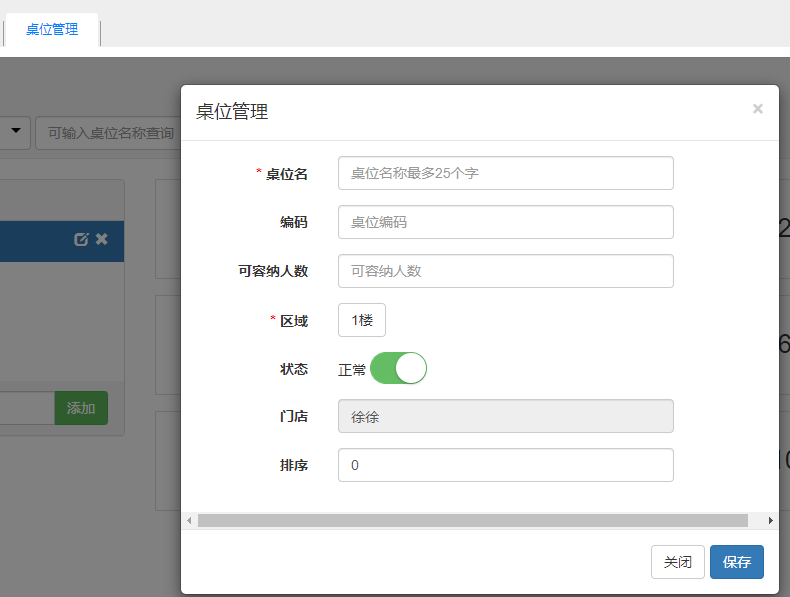The height and width of the screenshot is (597, 790).
Task: Click the delete X icon in the blue row
Action: (x=102, y=240)
